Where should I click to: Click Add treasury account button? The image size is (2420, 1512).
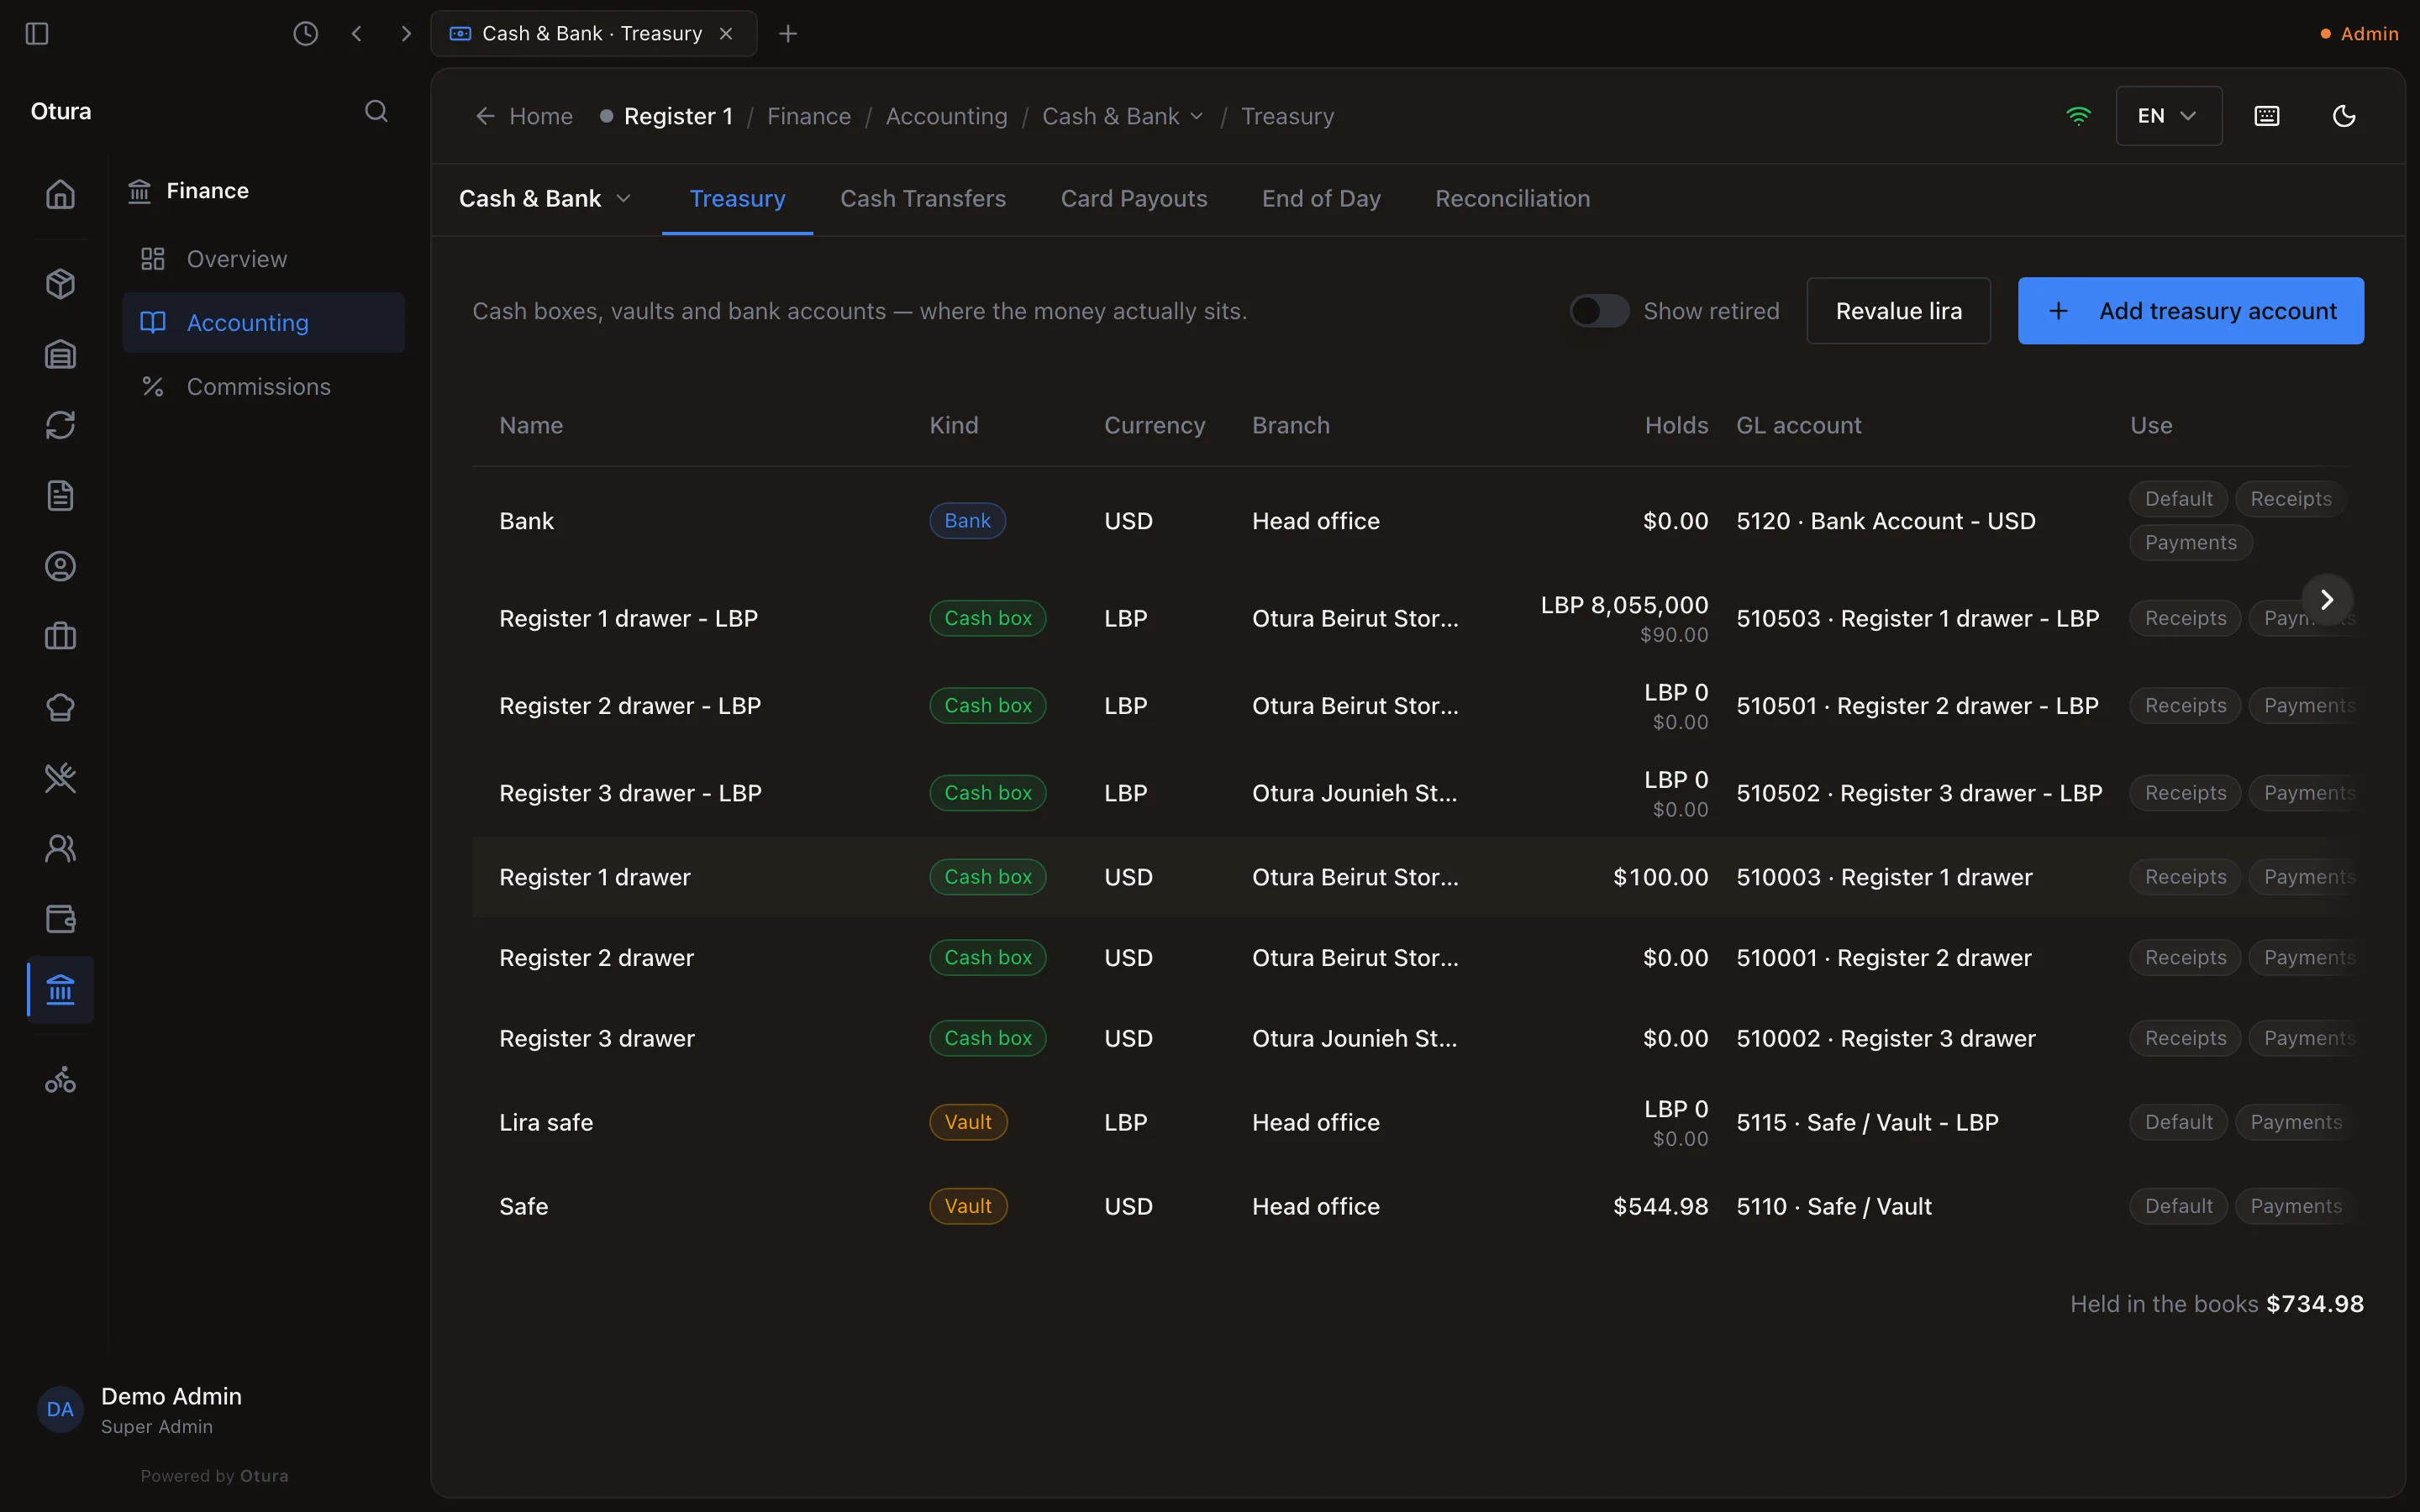coord(2190,311)
